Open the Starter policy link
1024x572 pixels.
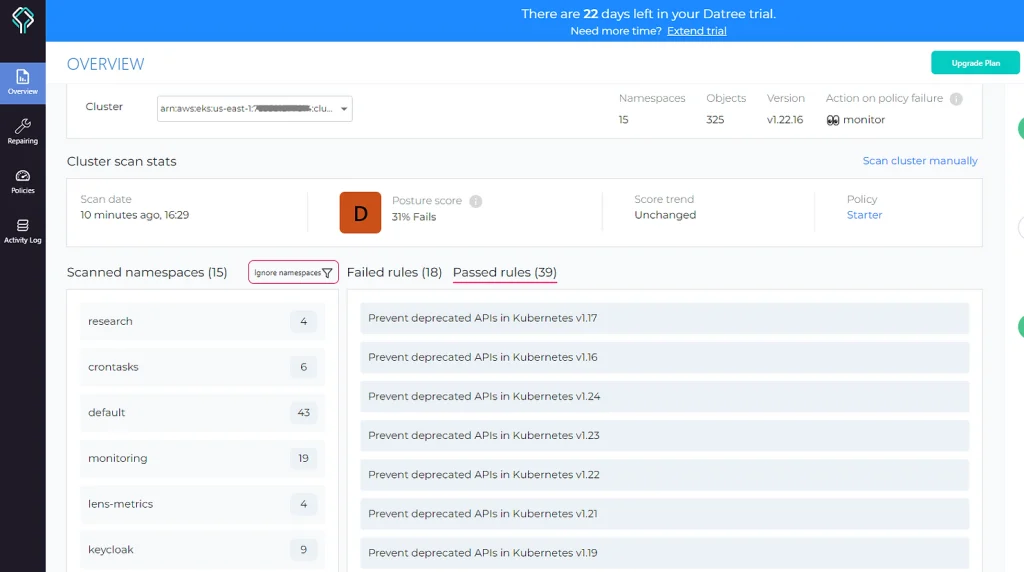pyautogui.click(x=864, y=215)
